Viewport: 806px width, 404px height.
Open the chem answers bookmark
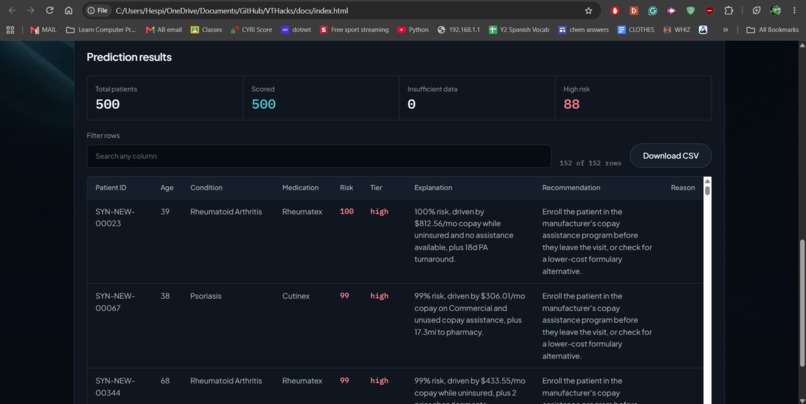(583, 30)
